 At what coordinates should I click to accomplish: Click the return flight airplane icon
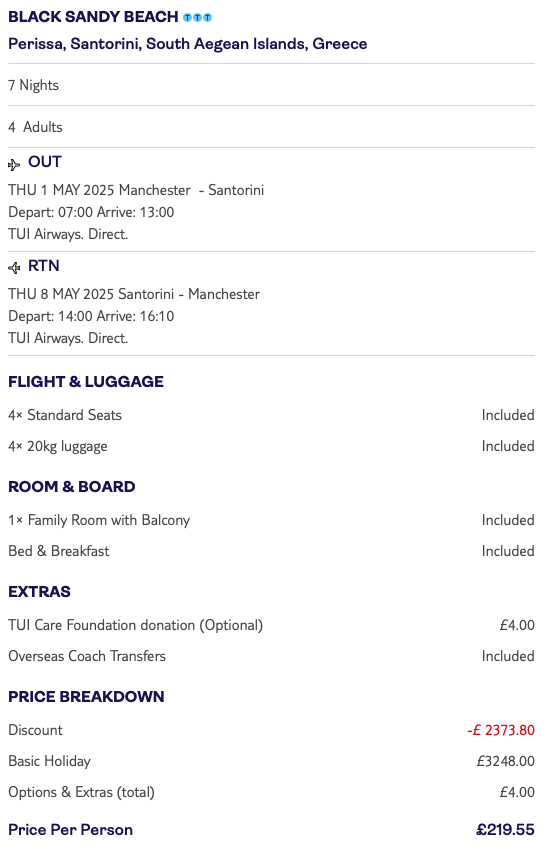click(14, 268)
